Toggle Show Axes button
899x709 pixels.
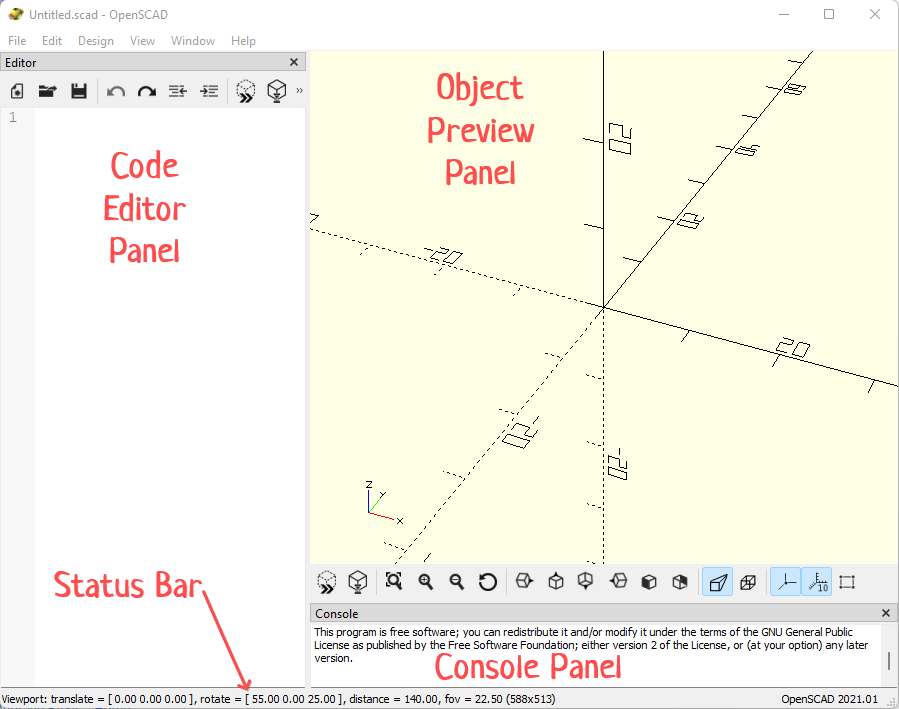click(x=785, y=582)
